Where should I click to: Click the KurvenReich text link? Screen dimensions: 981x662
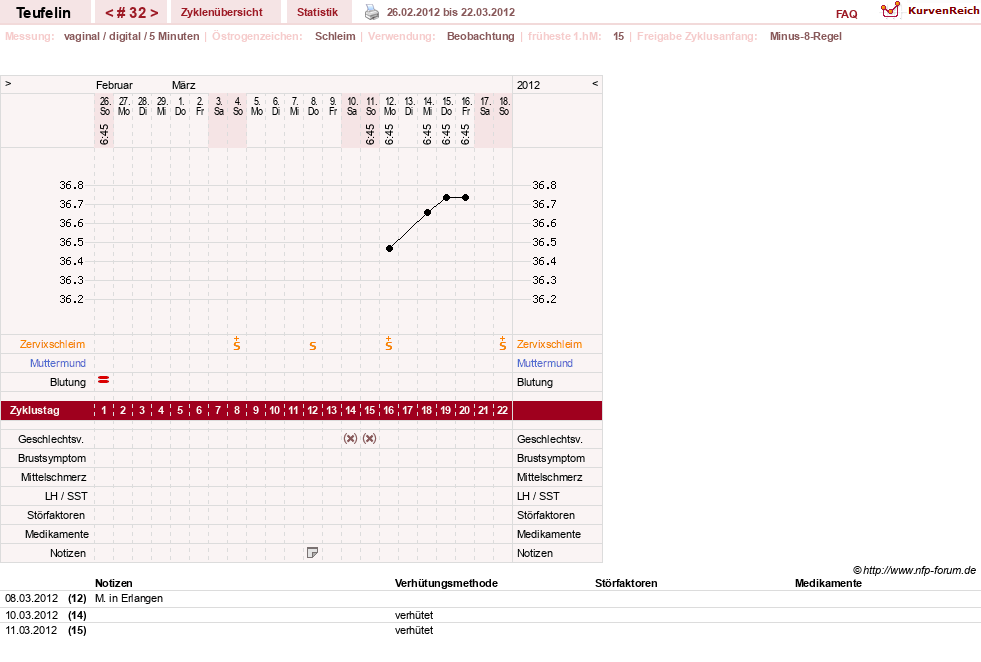click(x=943, y=11)
